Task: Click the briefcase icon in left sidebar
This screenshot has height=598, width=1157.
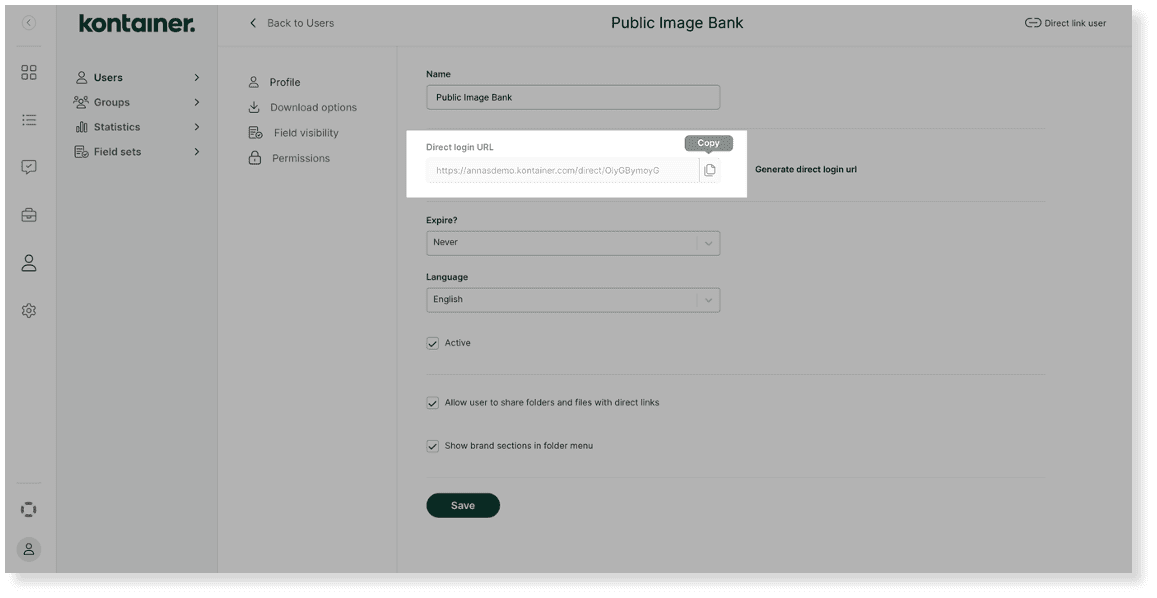Action: 28,214
